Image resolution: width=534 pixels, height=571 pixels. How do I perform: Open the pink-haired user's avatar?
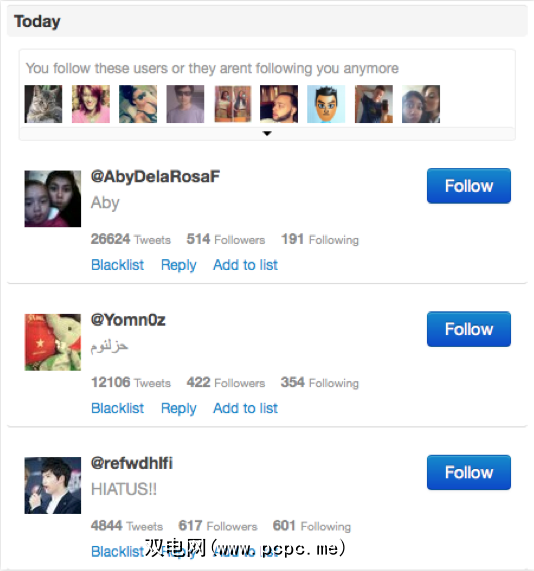point(91,104)
